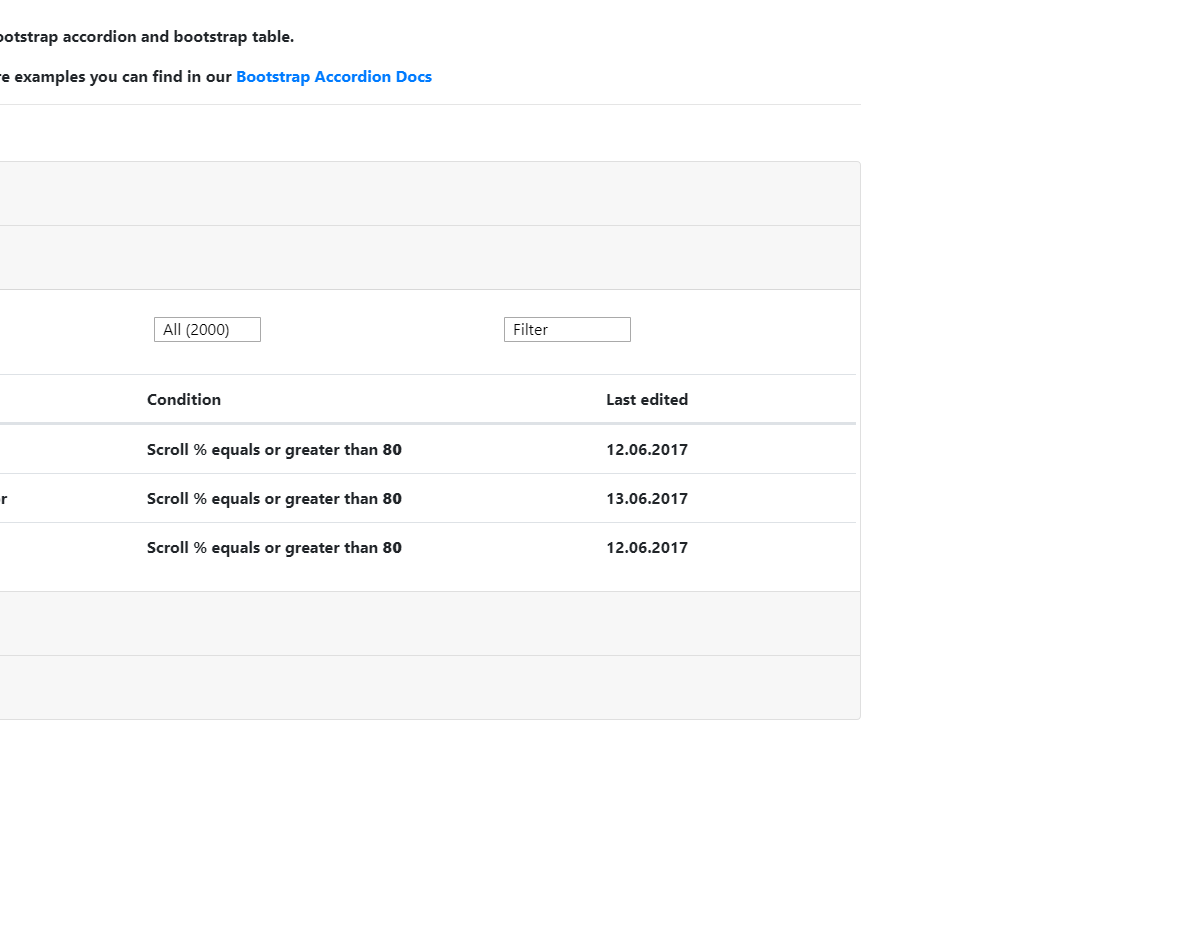Screen dimensions: 1200x952
Task: Expand the accordion header just below the table
Action: (428, 624)
